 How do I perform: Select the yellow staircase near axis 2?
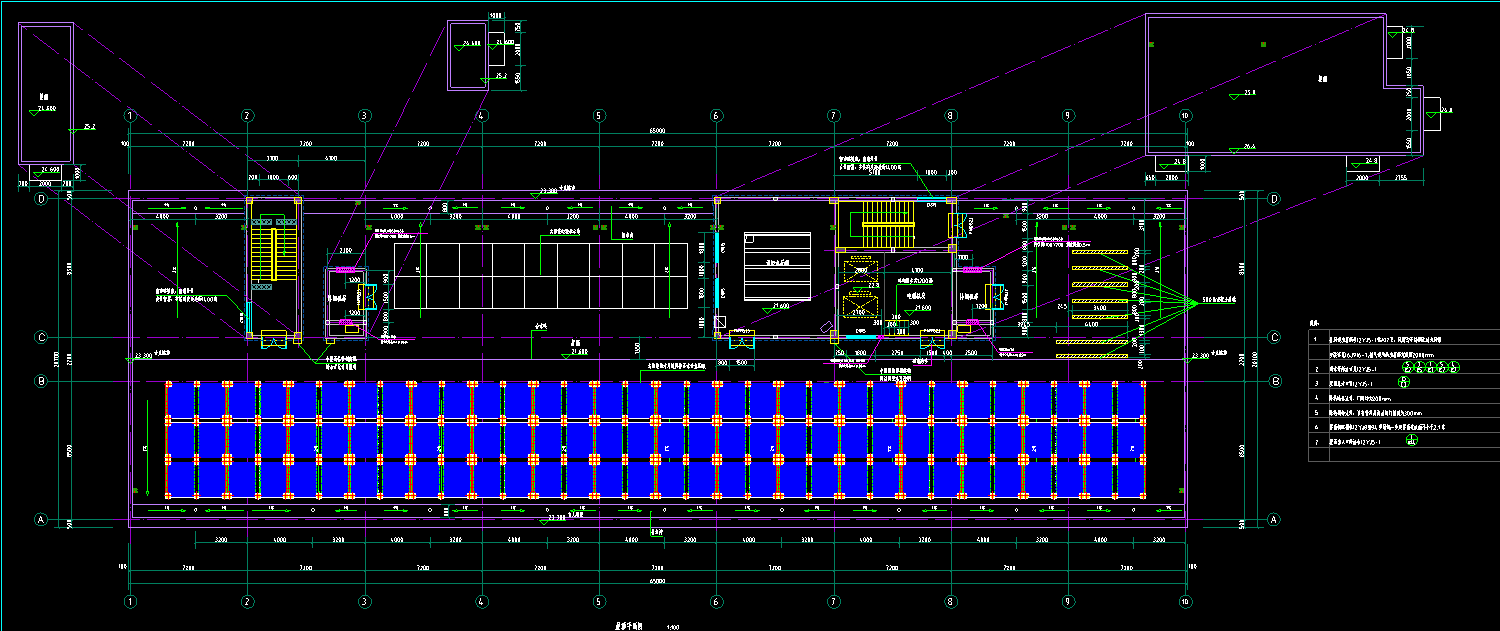[x=268, y=254]
